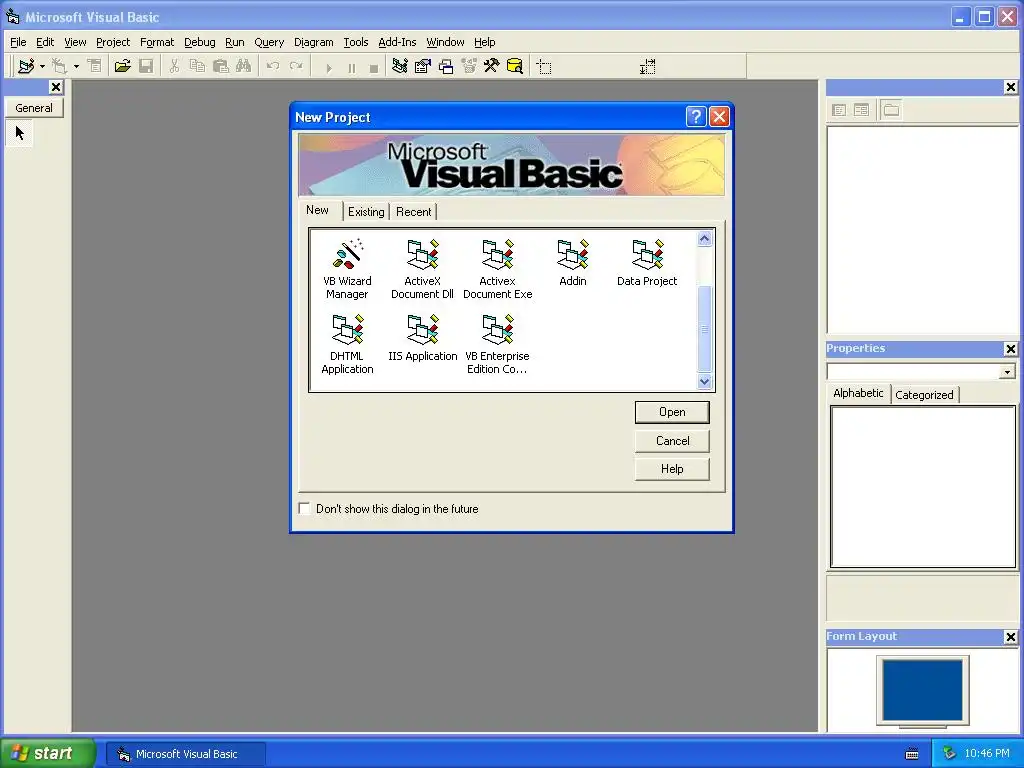This screenshot has width=1024, height=768.
Task: Select the ActiveX Document Dll project type
Action: (x=422, y=269)
